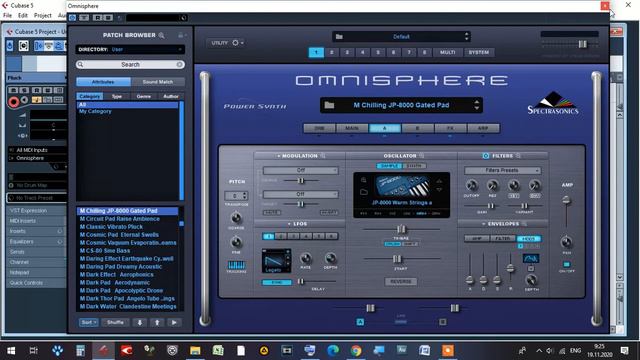Open File Explorer from the taskbar
Viewport: 640px width, 360px height.
click(x=195, y=351)
